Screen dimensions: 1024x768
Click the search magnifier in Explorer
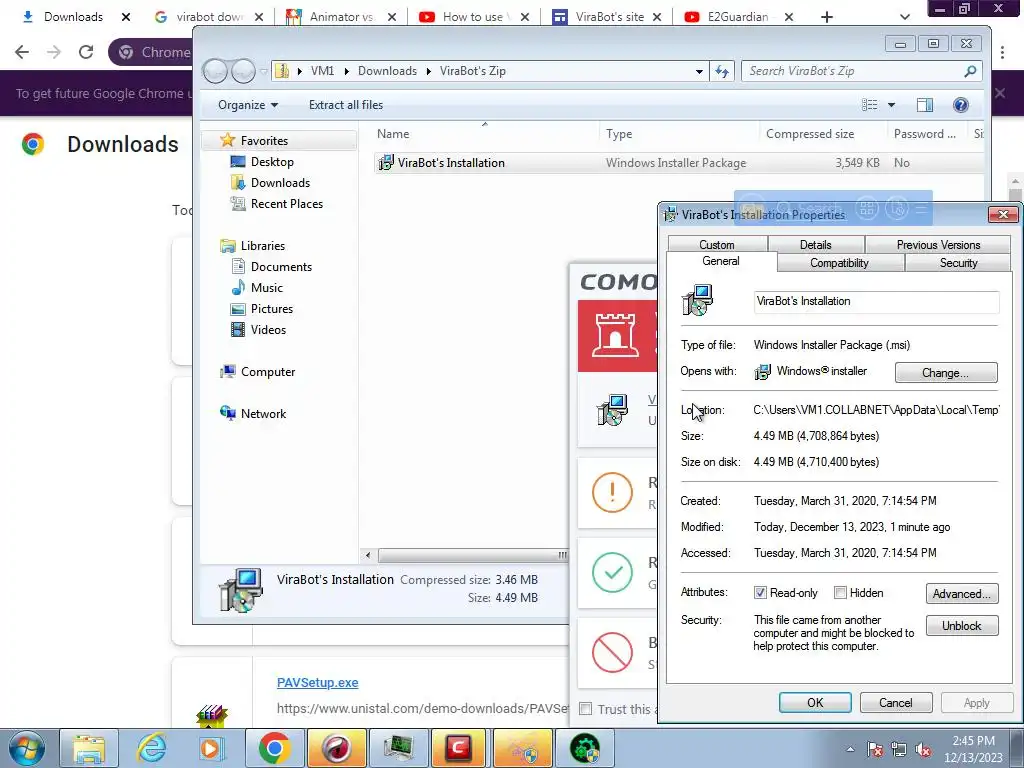click(970, 71)
